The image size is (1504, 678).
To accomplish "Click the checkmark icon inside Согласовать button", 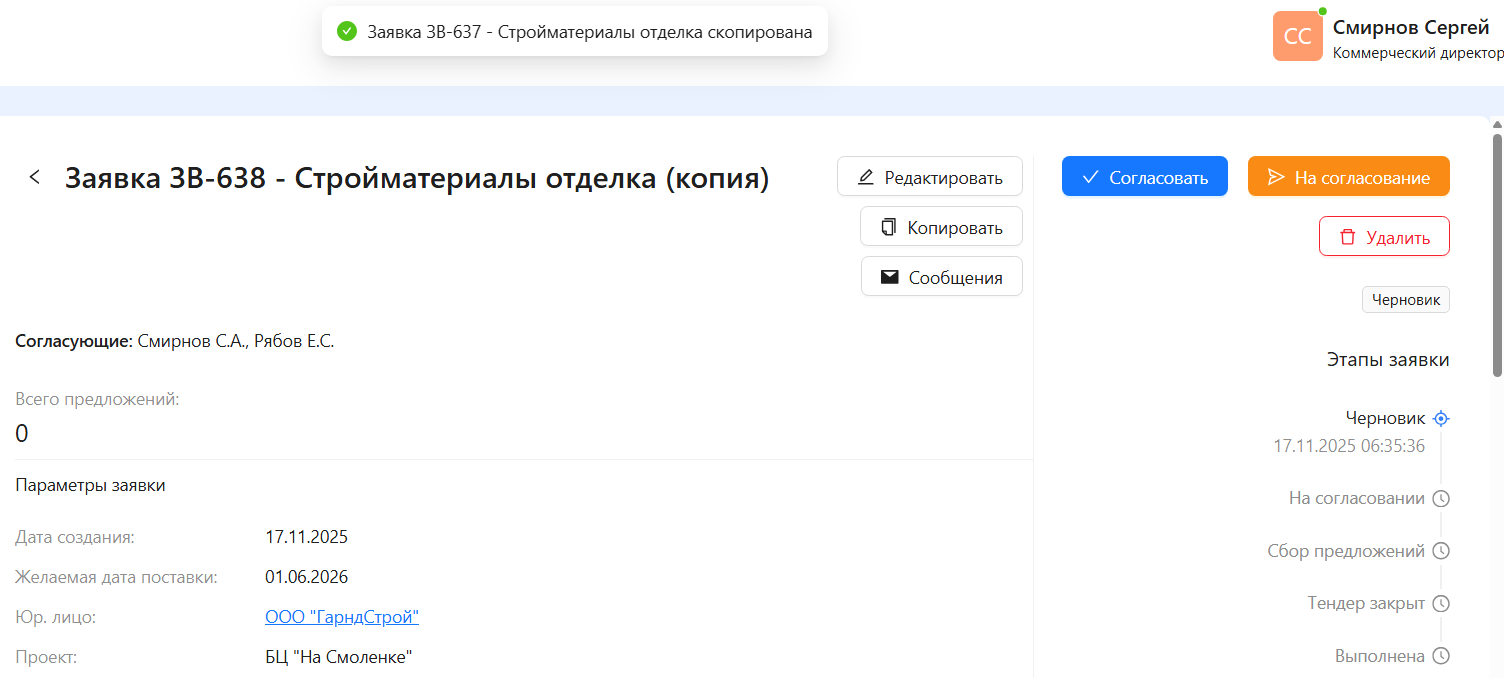I will click(1092, 176).
